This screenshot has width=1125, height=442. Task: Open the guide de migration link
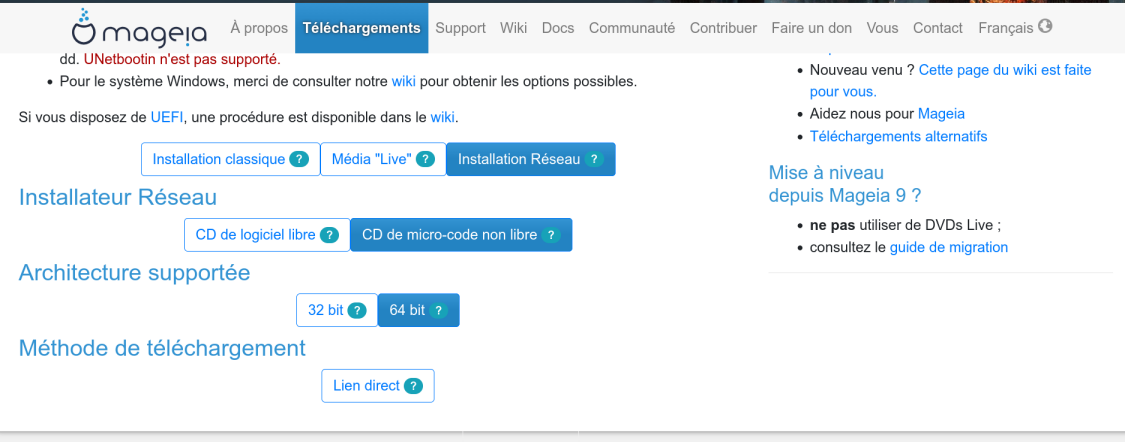pos(949,248)
